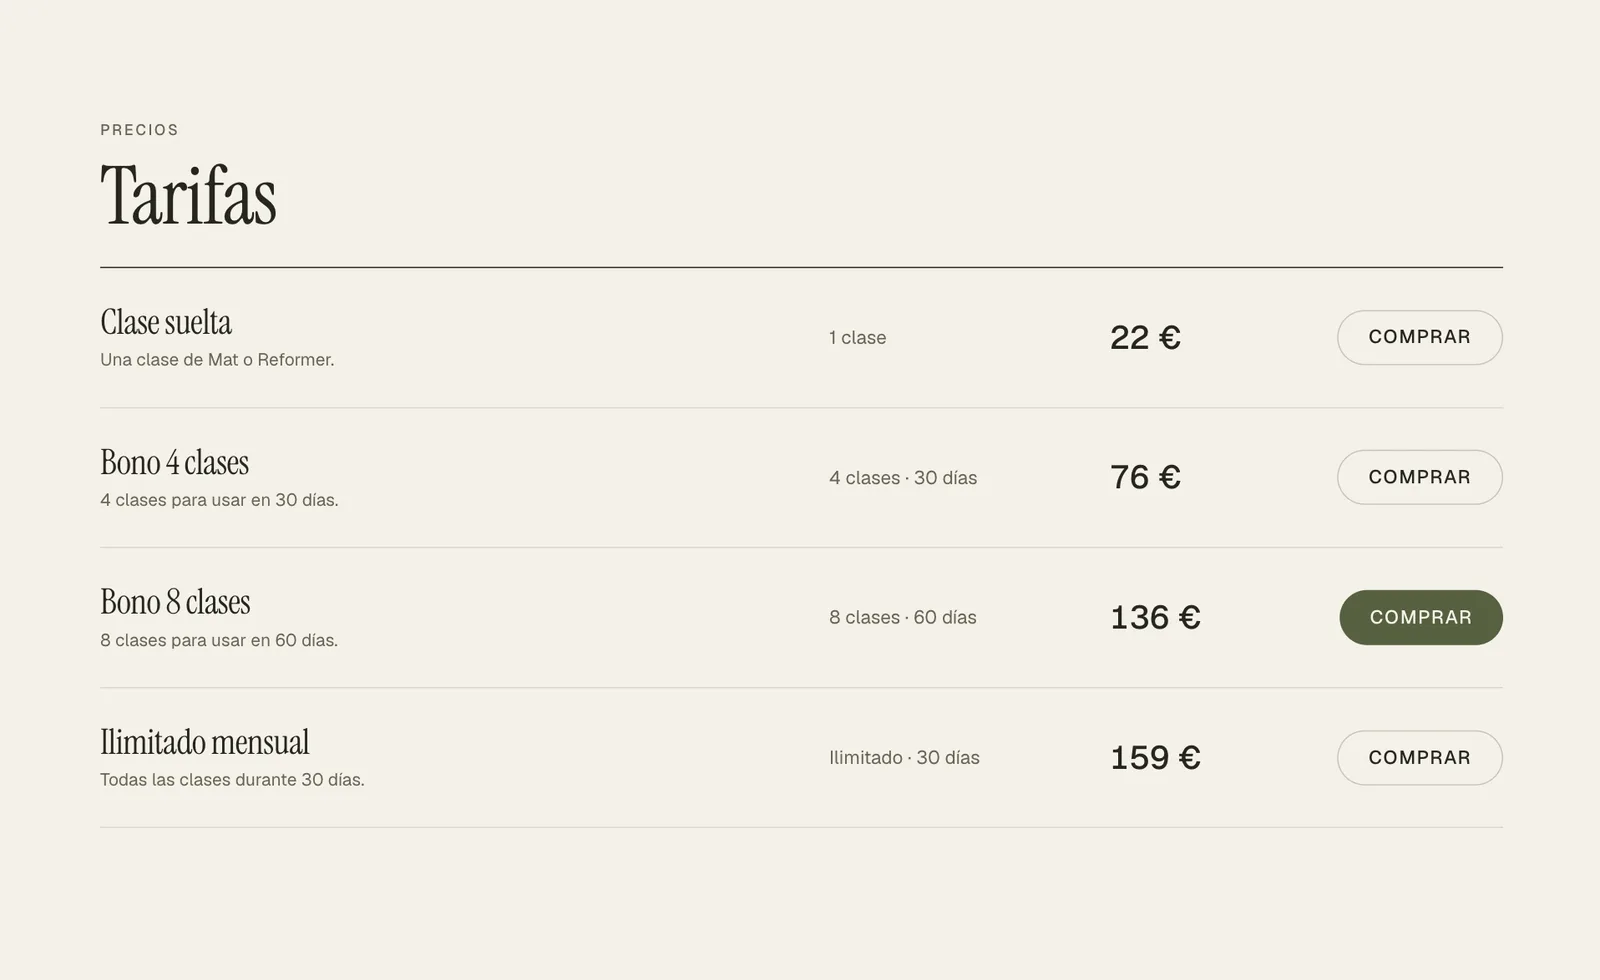Click 'Todas las clases durante 30 días' description
This screenshot has height=980, width=1600.
click(x=232, y=780)
